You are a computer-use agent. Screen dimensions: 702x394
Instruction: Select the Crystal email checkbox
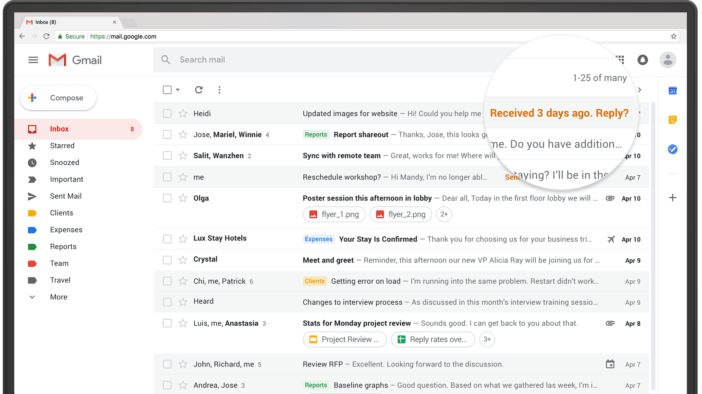click(167, 260)
